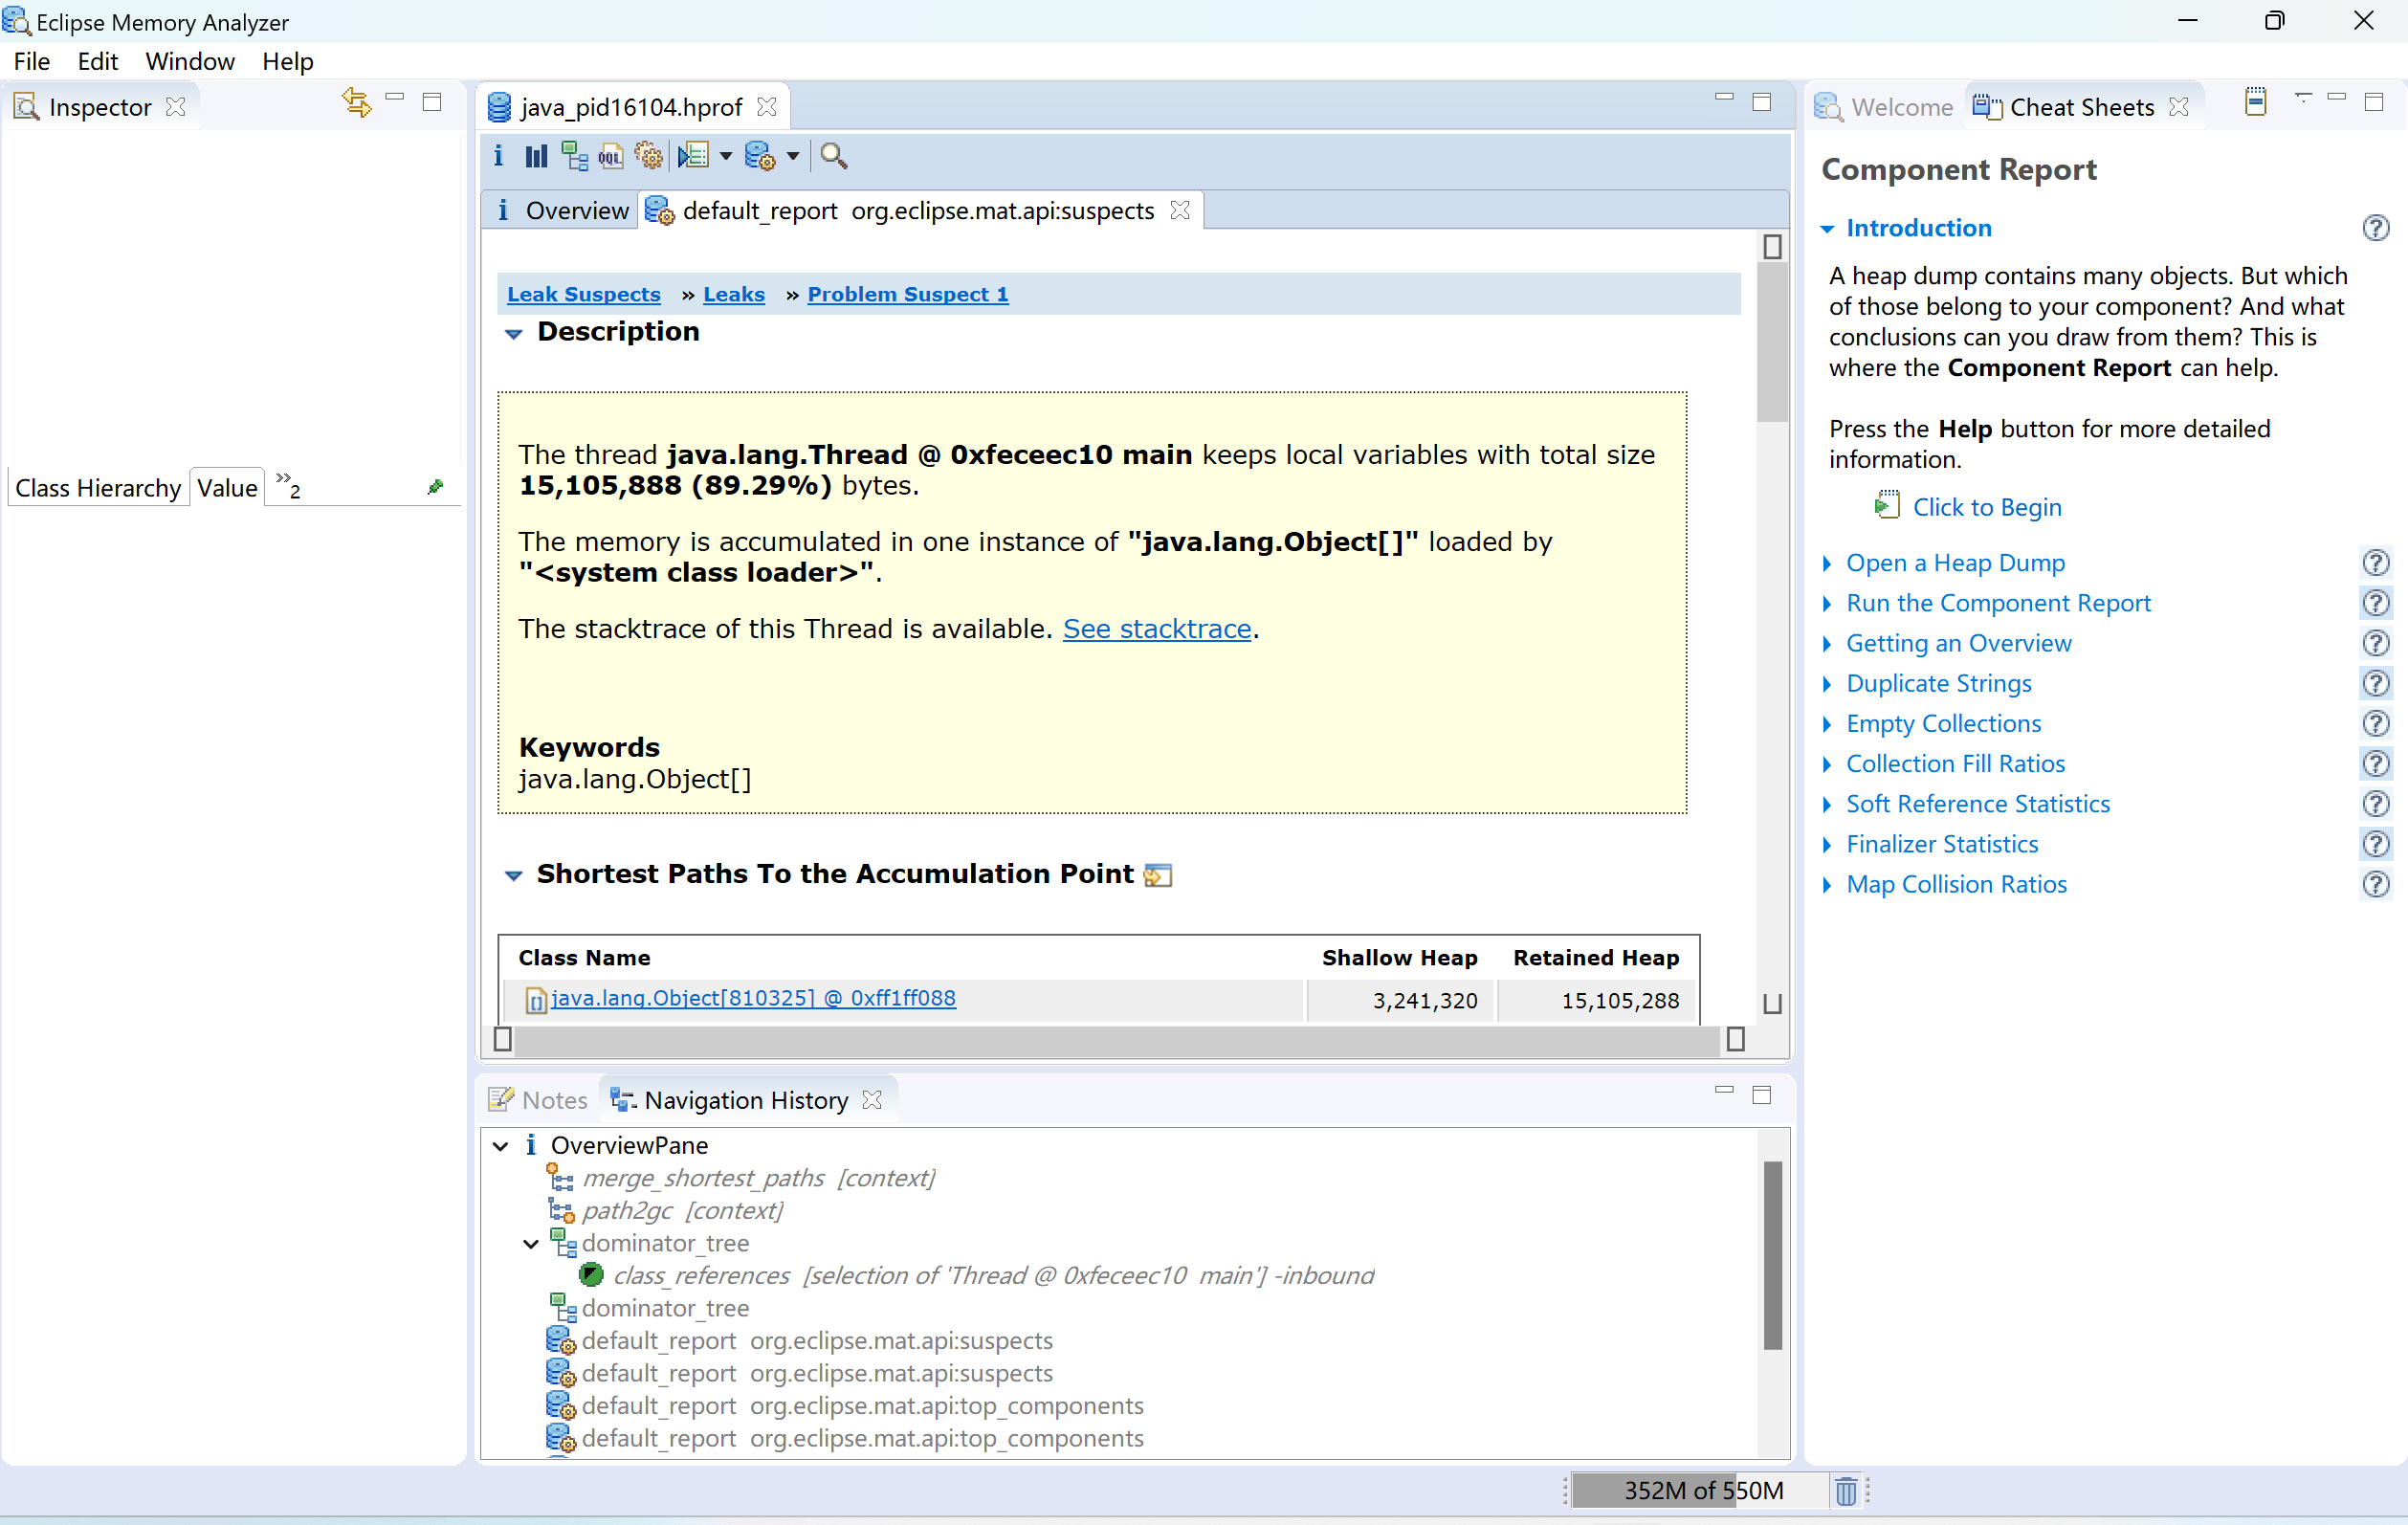The width and height of the screenshot is (2408, 1525).
Task: Click the icon next to Shortest Paths heading
Action: click(1157, 875)
